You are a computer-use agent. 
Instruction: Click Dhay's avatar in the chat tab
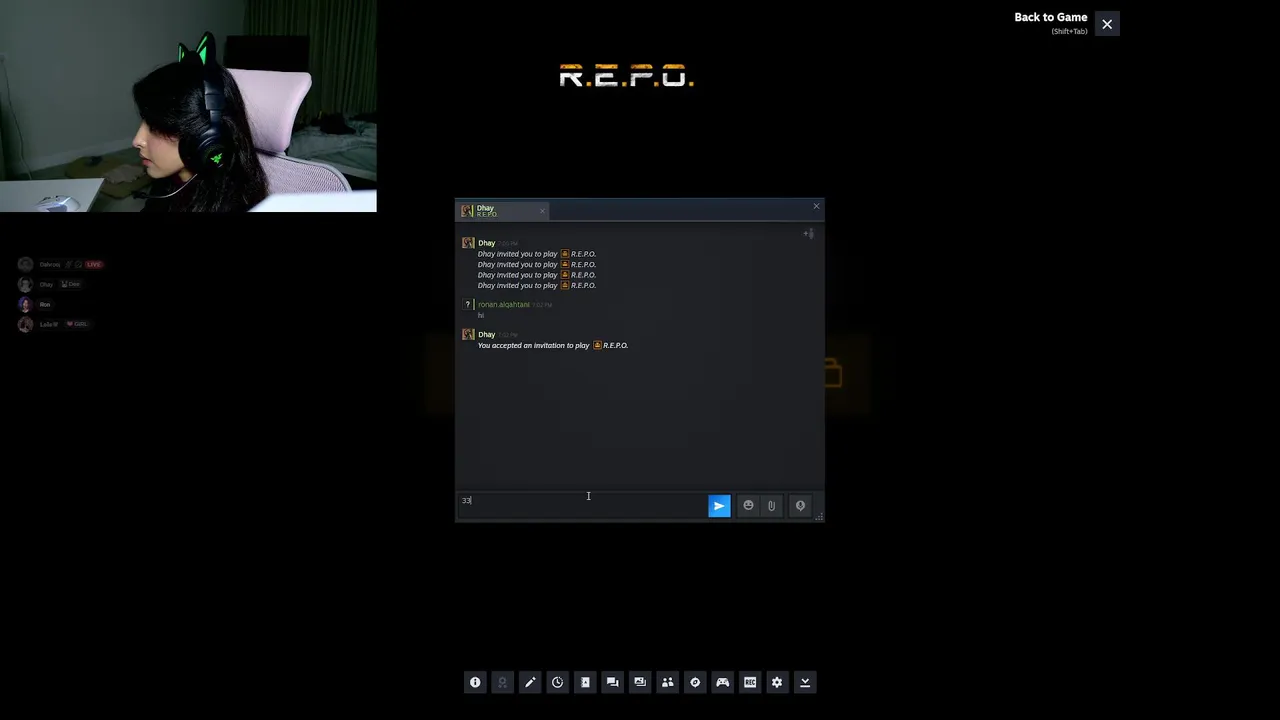pyautogui.click(x=467, y=210)
